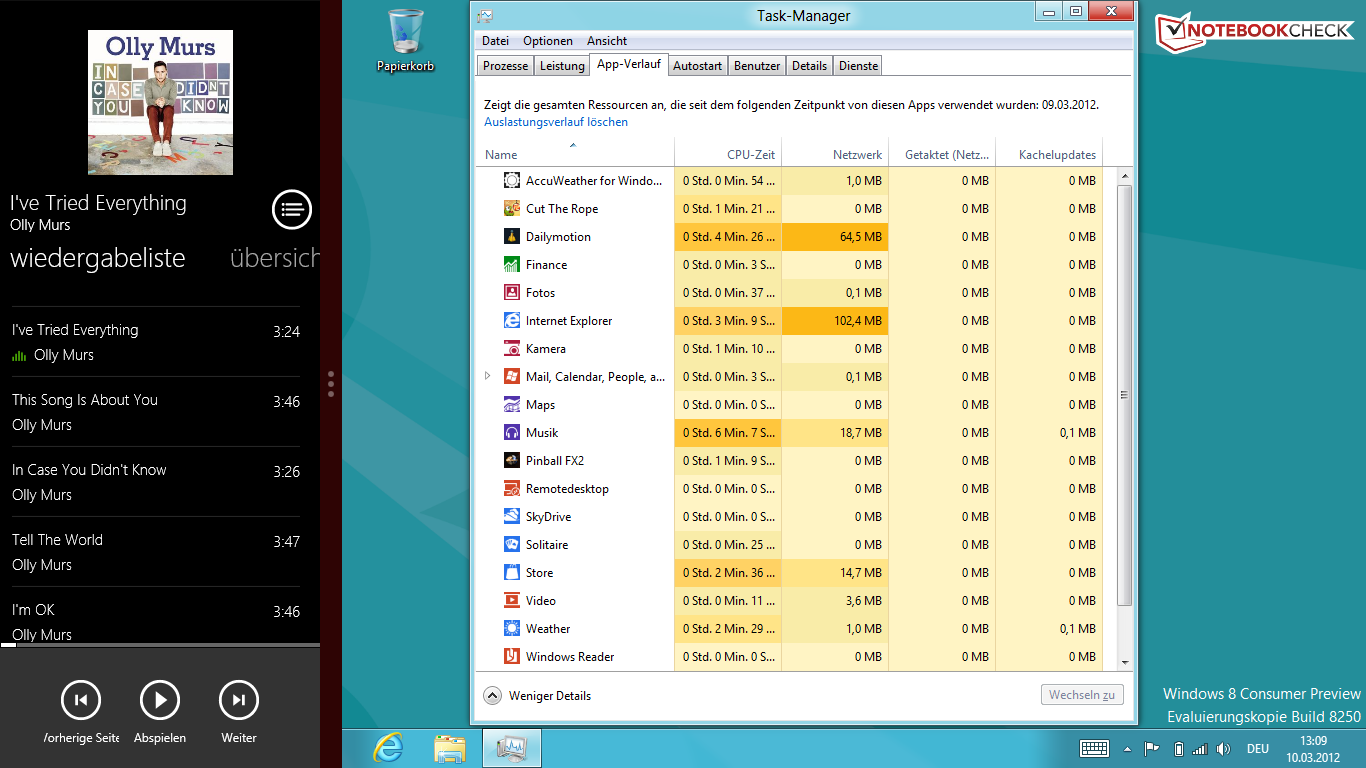Open the Optionen menu
The height and width of the screenshot is (768, 1366).
(x=548, y=41)
